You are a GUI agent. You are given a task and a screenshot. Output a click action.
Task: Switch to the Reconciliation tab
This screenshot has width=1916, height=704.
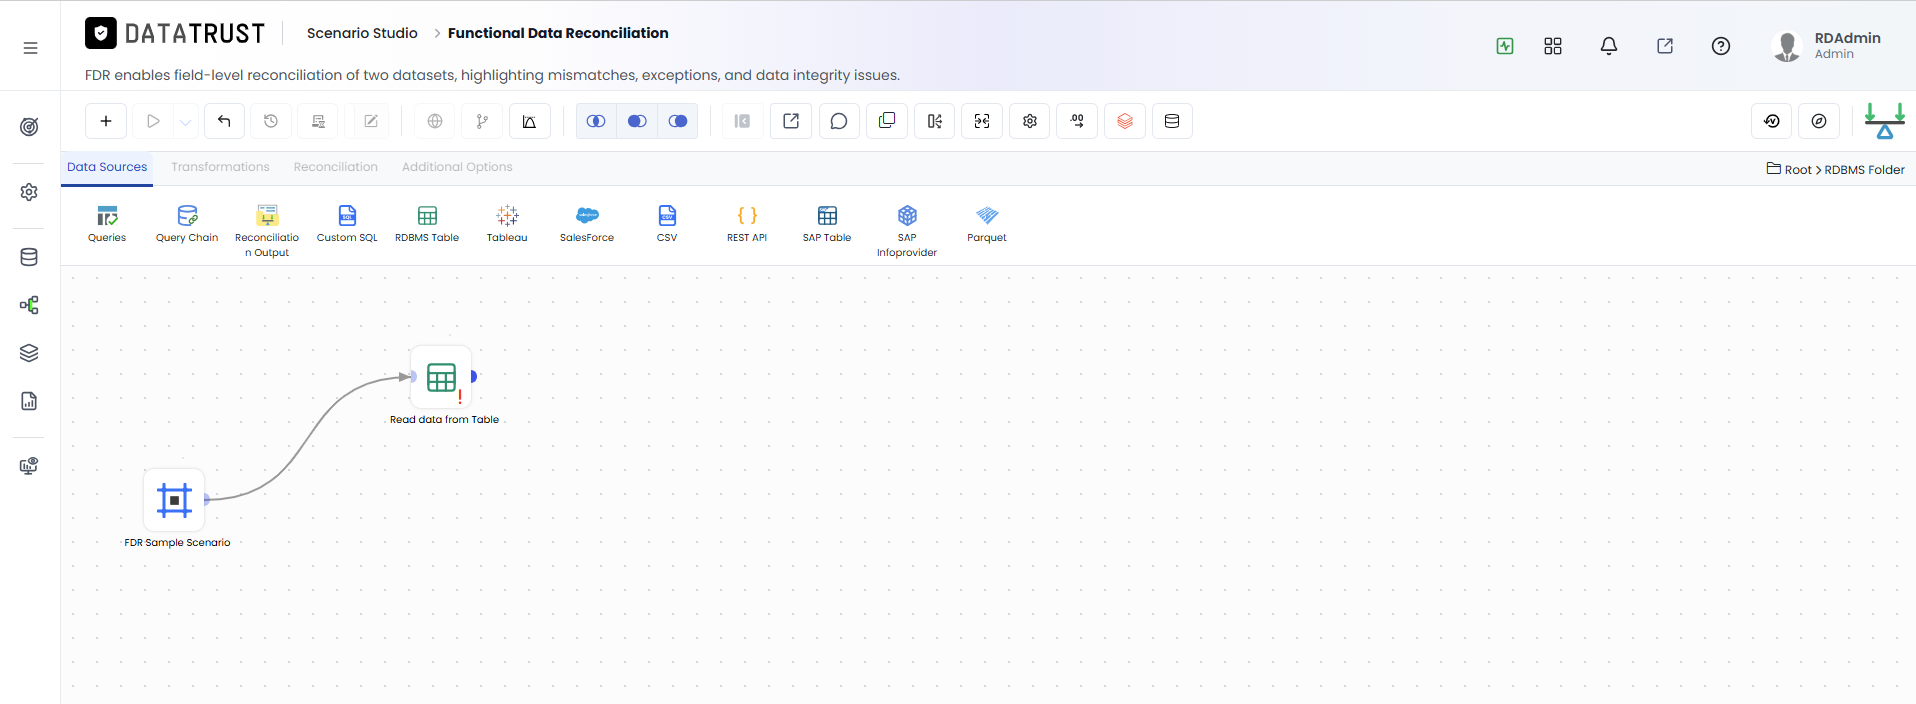(336, 167)
